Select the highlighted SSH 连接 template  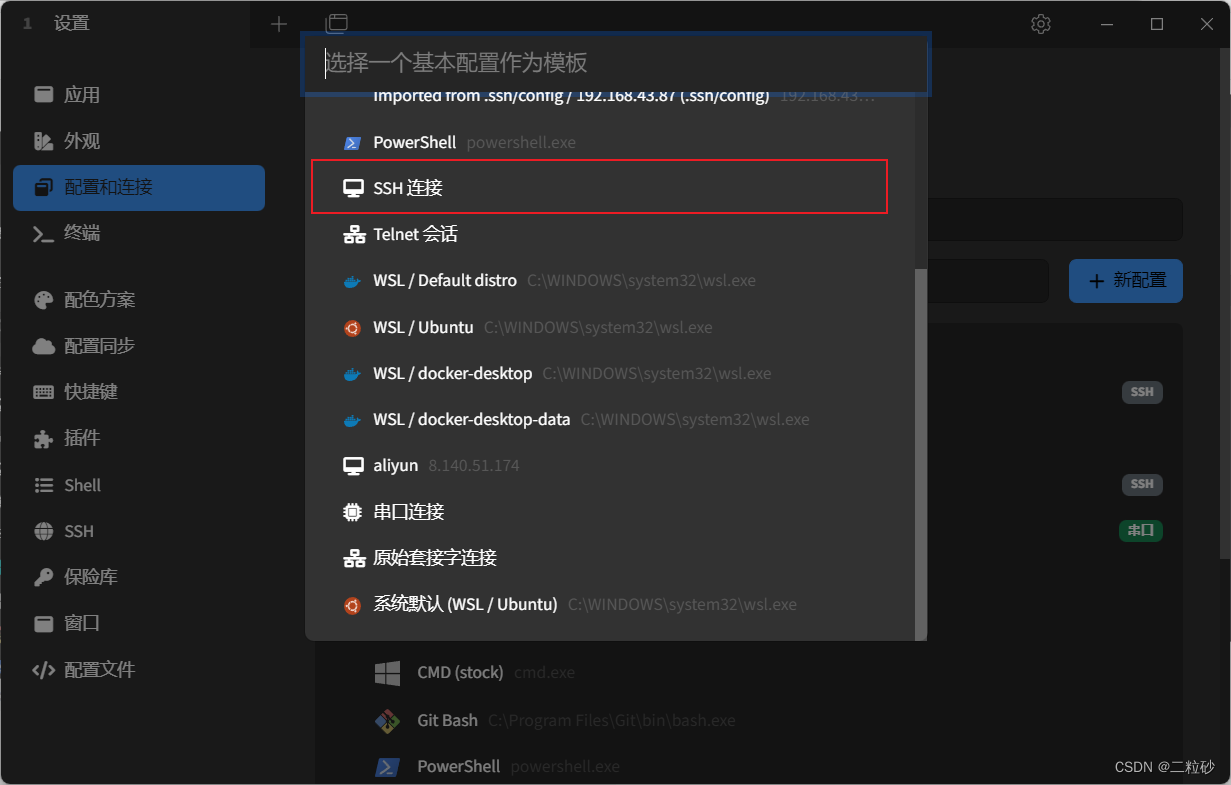coord(599,187)
